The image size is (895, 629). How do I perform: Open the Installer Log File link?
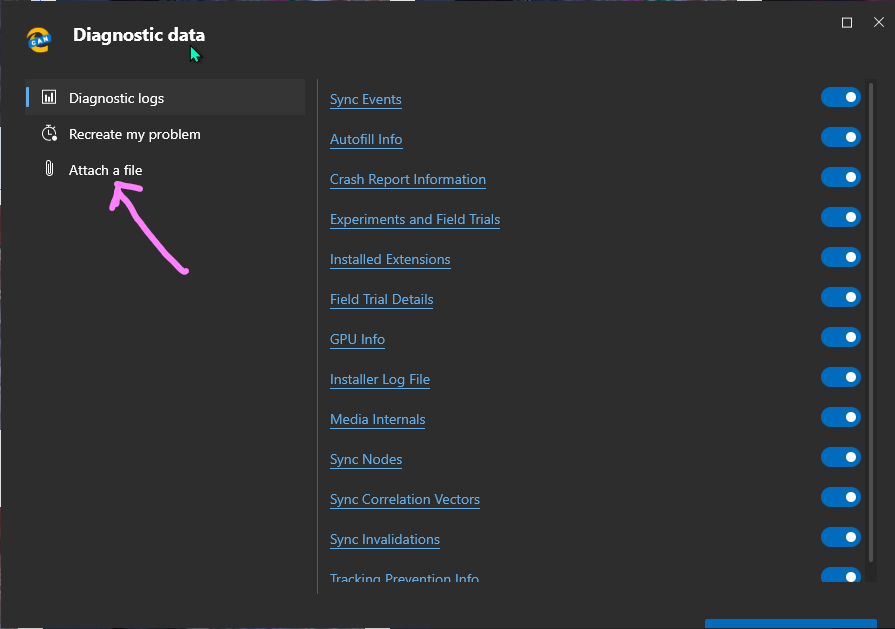(x=380, y=379)
